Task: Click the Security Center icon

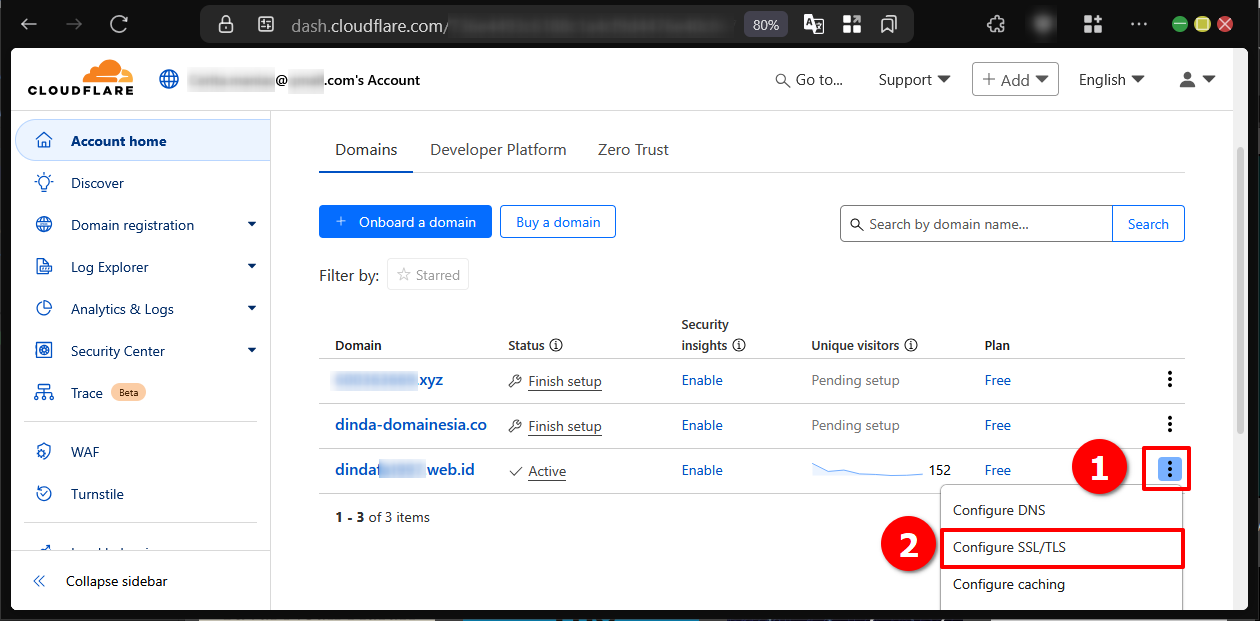Action: click(44, 351)
